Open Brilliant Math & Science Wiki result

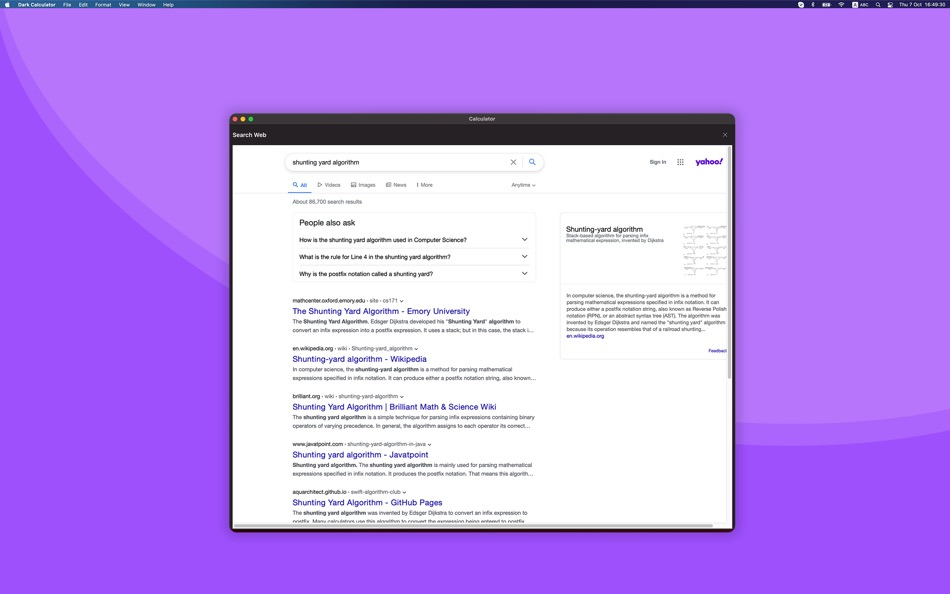click(394, 407)
